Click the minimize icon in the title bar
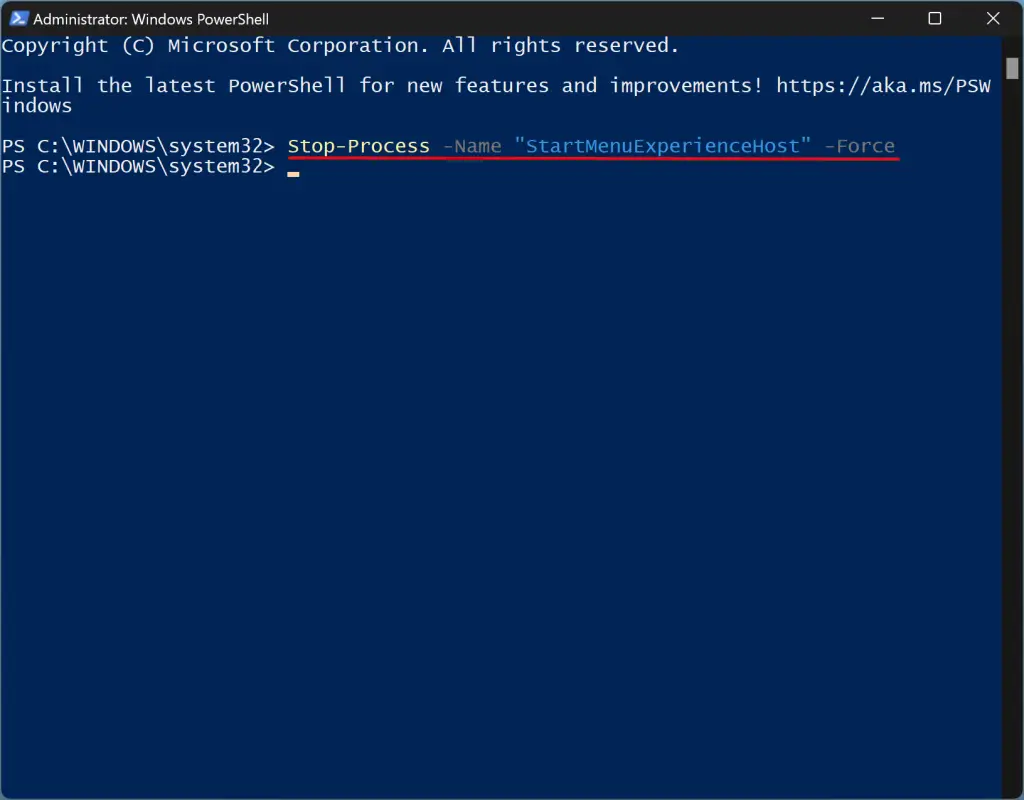Image resolution: width=1024 pixels, height=800 pixels. [x=877, y=18]
